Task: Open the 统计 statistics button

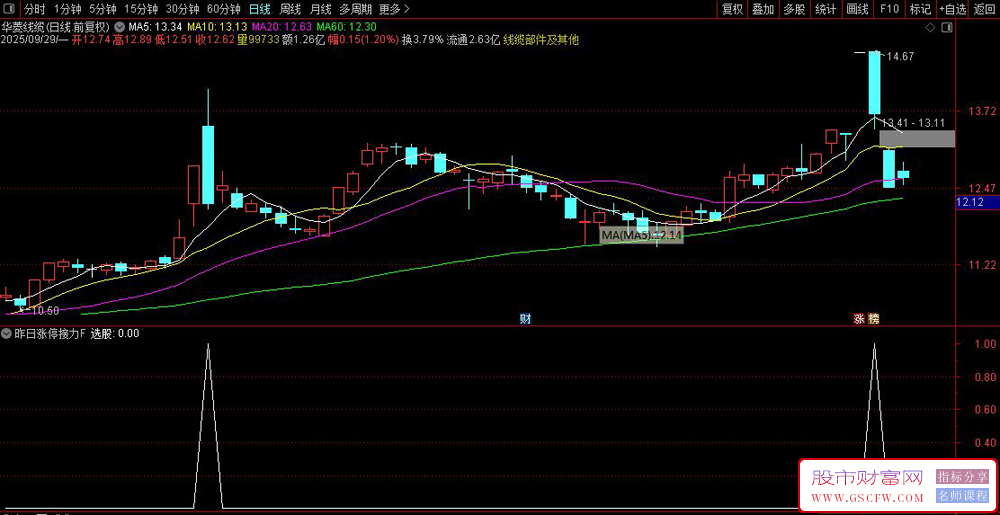Action: 826,9
